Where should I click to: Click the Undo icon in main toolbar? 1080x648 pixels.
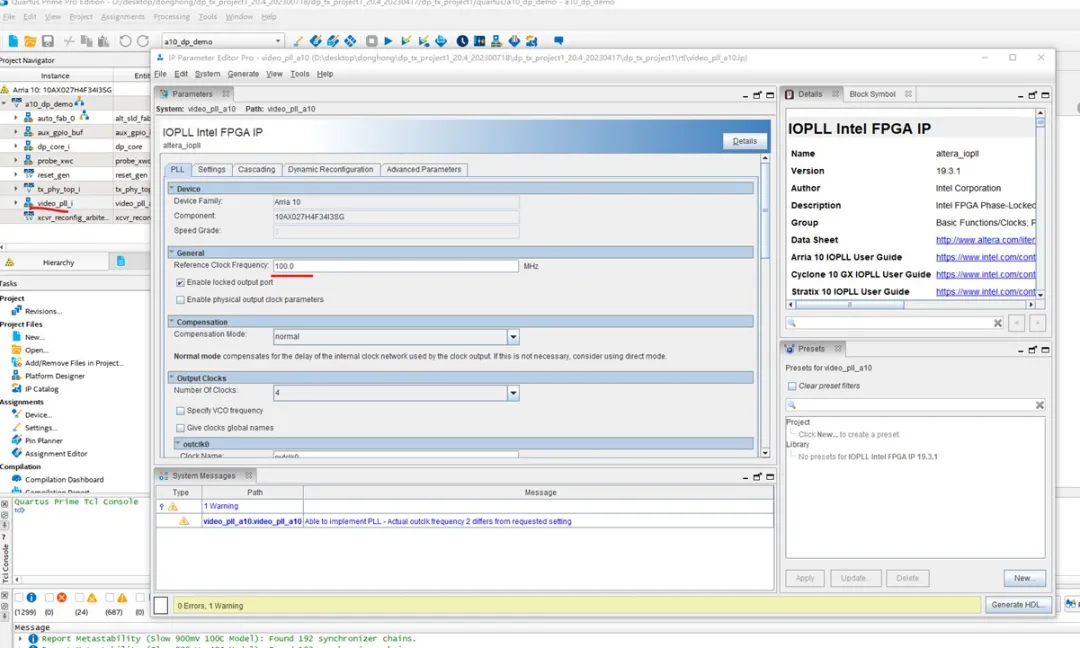point(125,41)
